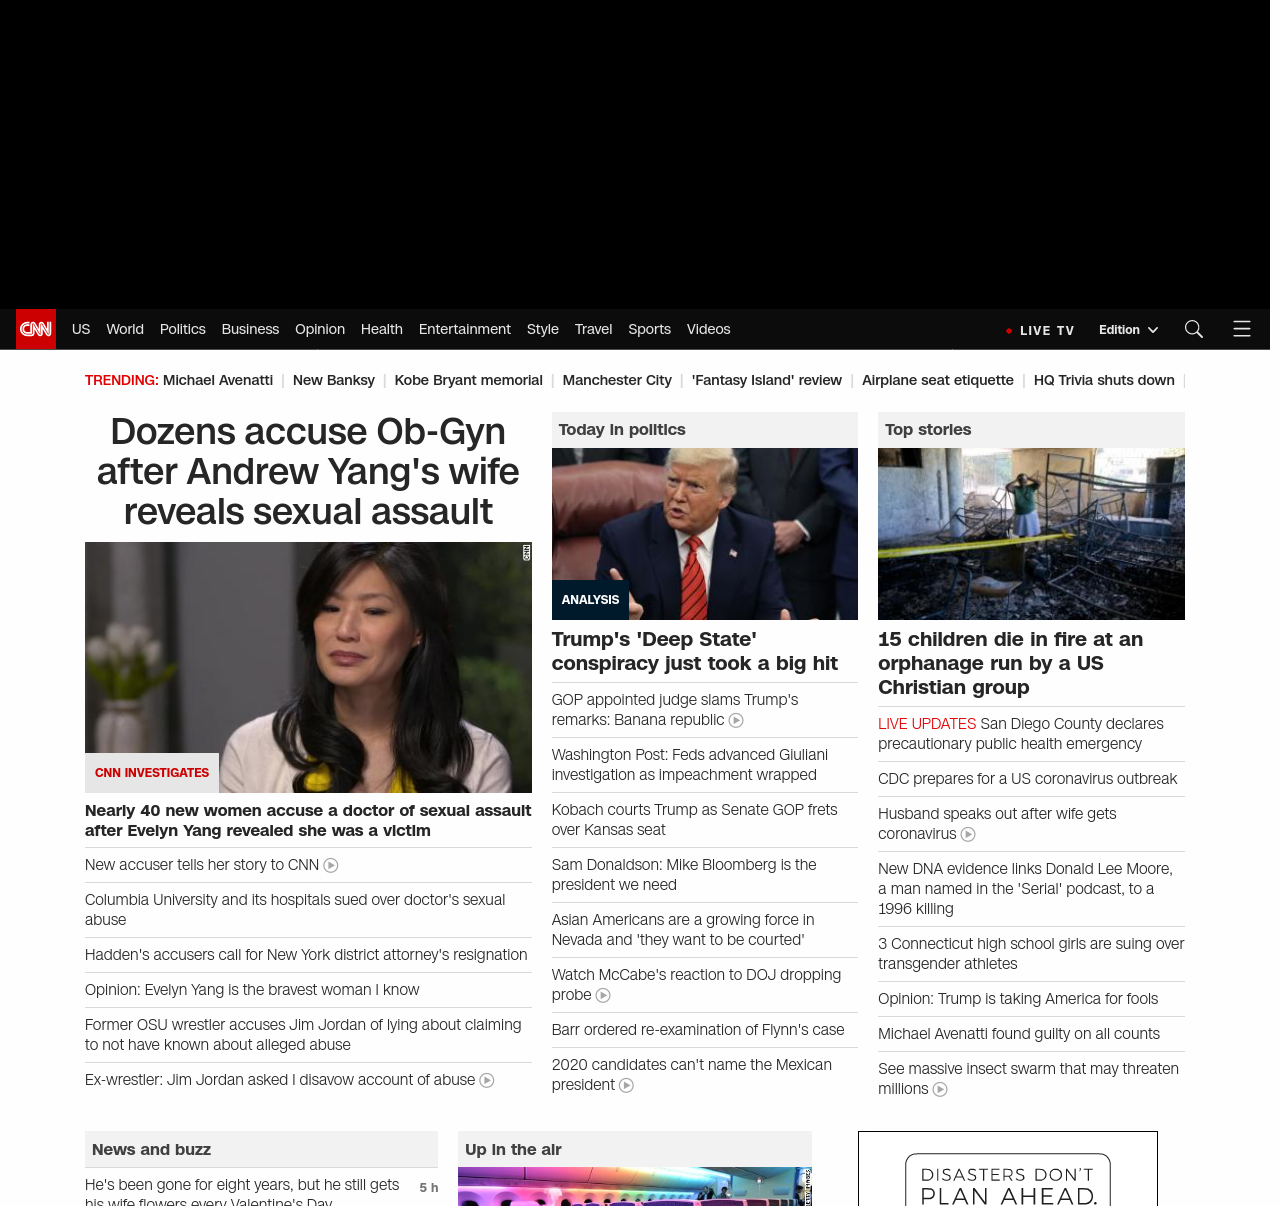Image resolution: width=1280 pixels, height=1206 pixels.
Task: Click play icon after Jim Jordan ex-wrestler headline
Action: (487, 1081)
